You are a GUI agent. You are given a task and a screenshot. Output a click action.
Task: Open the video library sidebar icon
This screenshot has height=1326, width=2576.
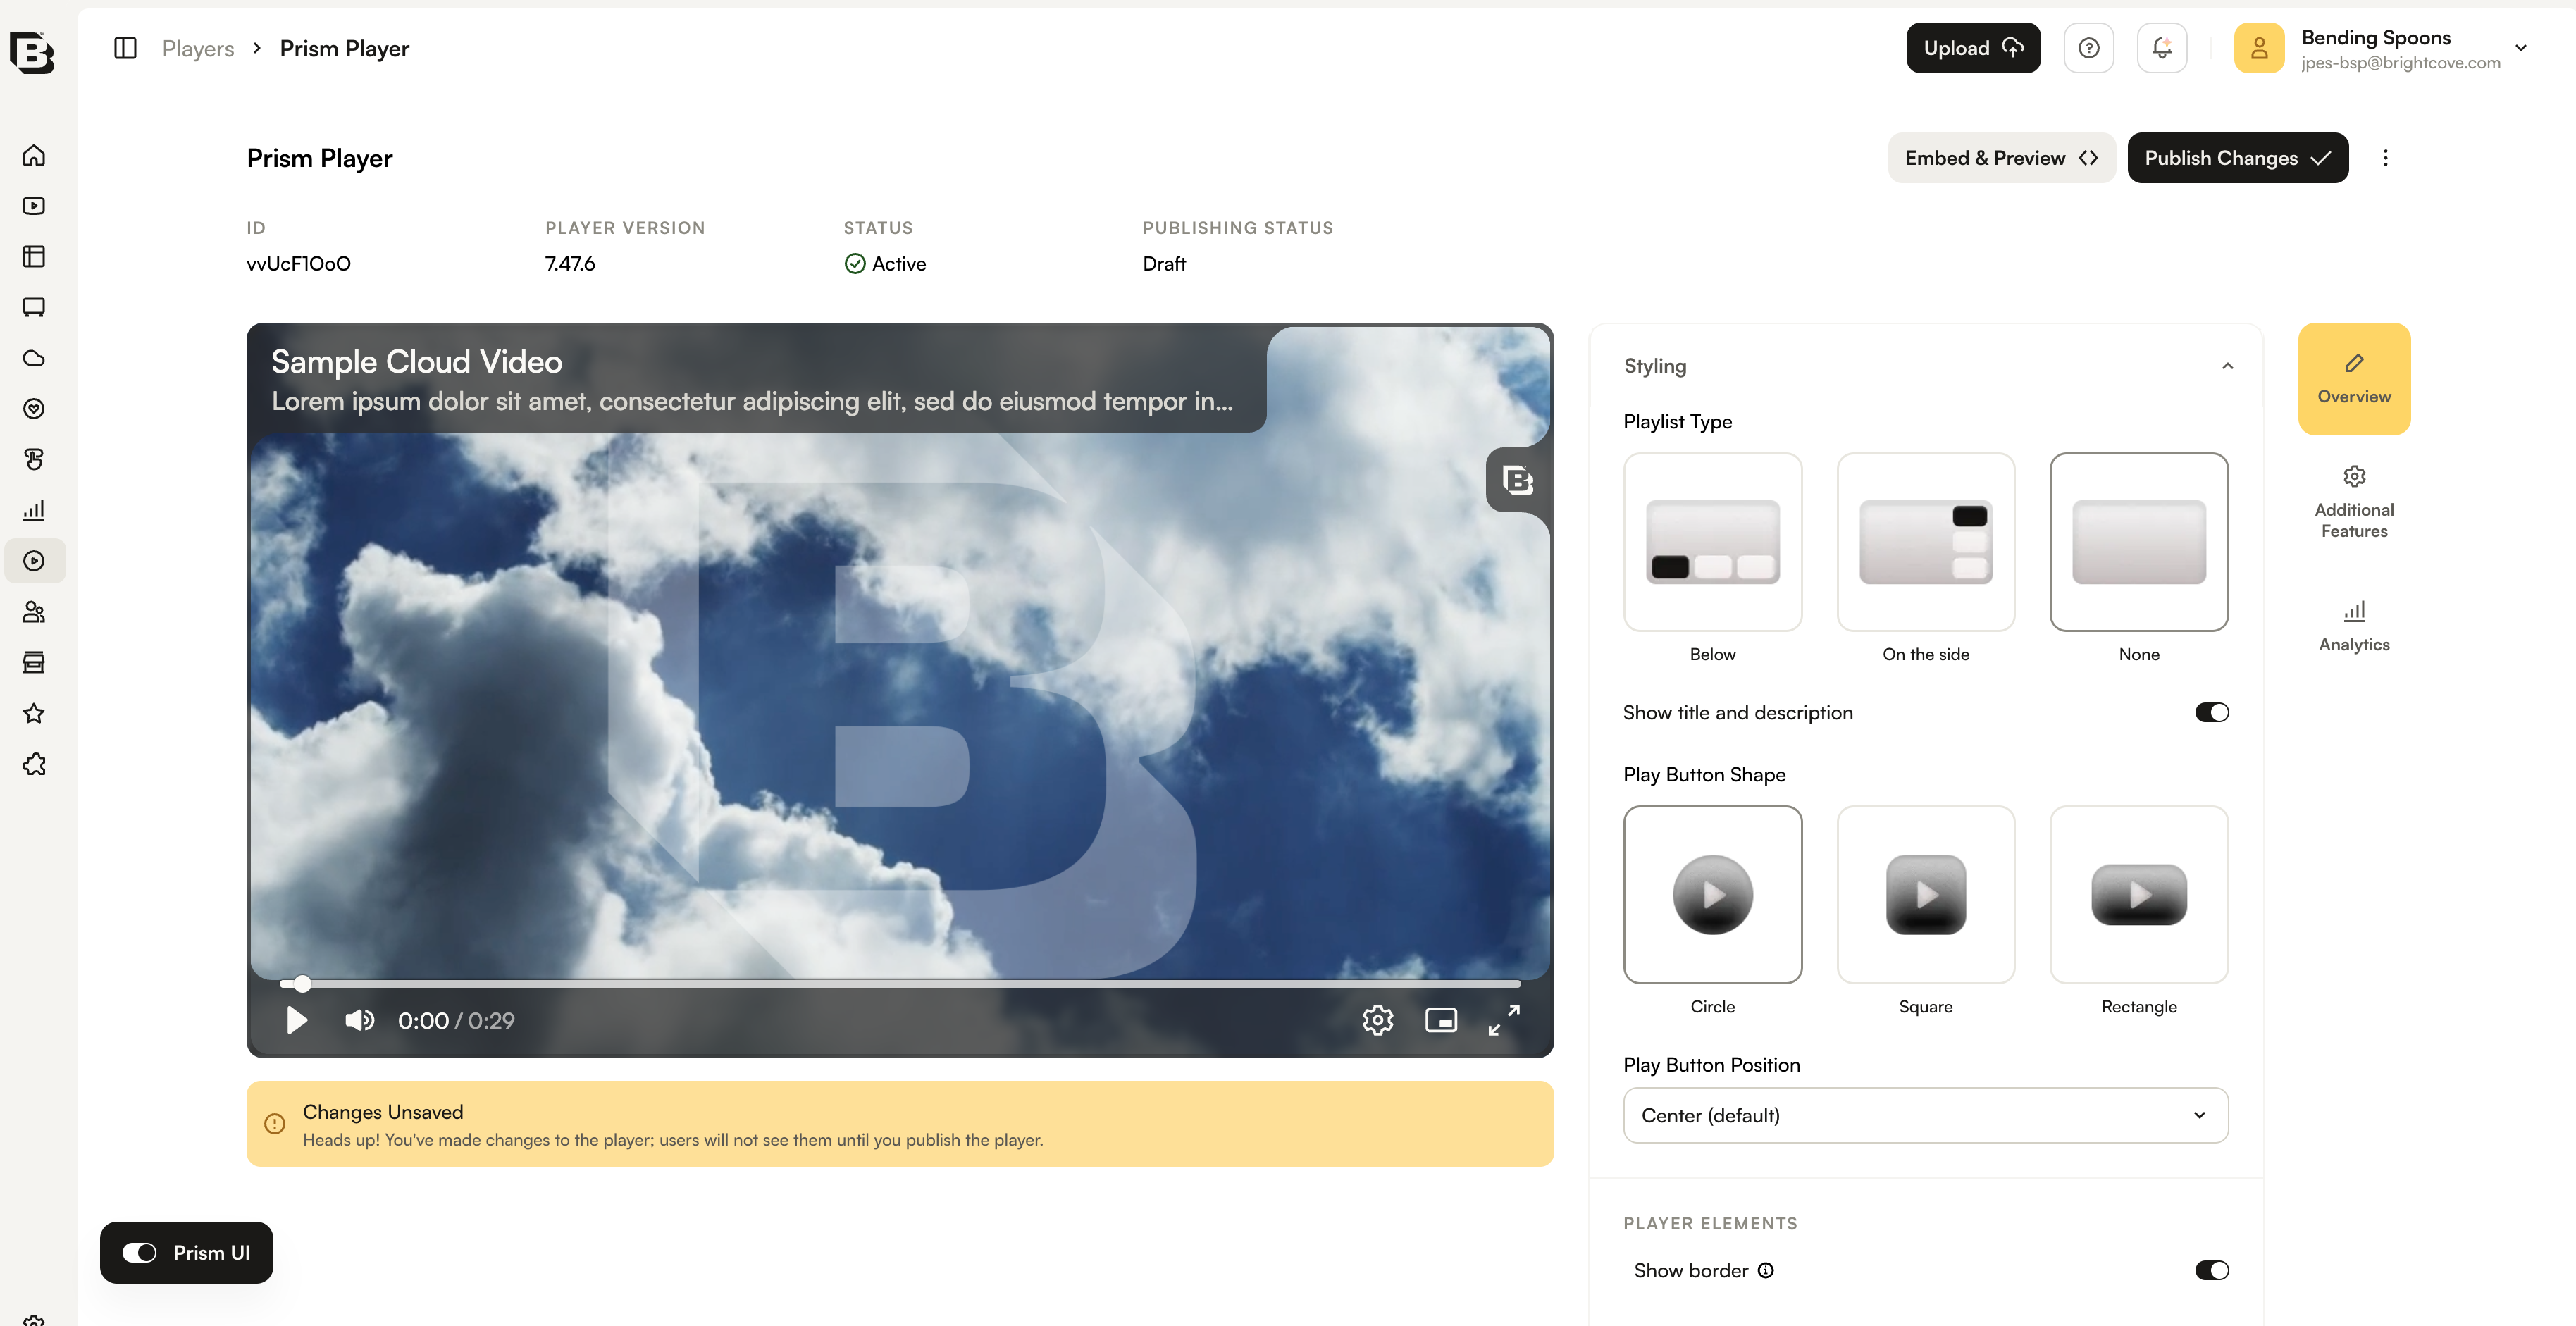34,206
